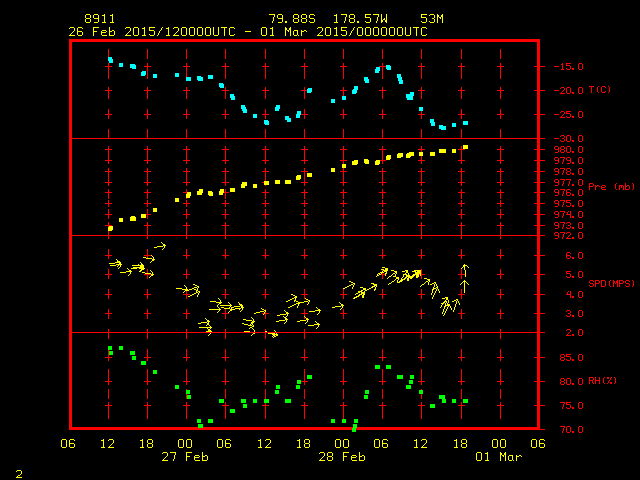Click the T(C) temperature axis label

click(600, 89)
